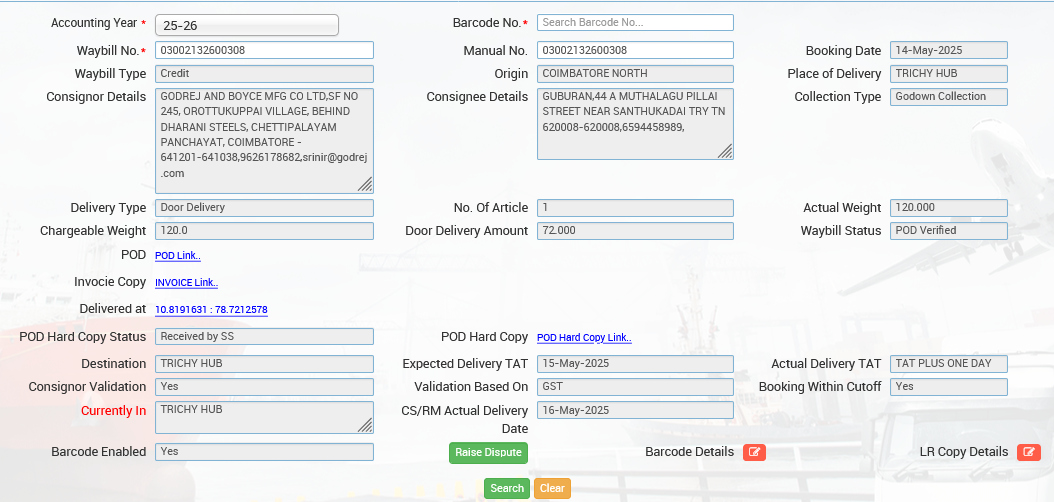Focus the Barcode No. search field
The width and height of the screenshot is (1054, 502).
(635, 22)
